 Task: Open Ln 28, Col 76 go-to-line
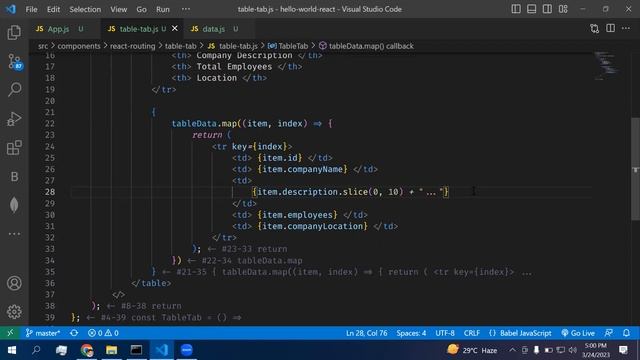(x=367, y=333)
